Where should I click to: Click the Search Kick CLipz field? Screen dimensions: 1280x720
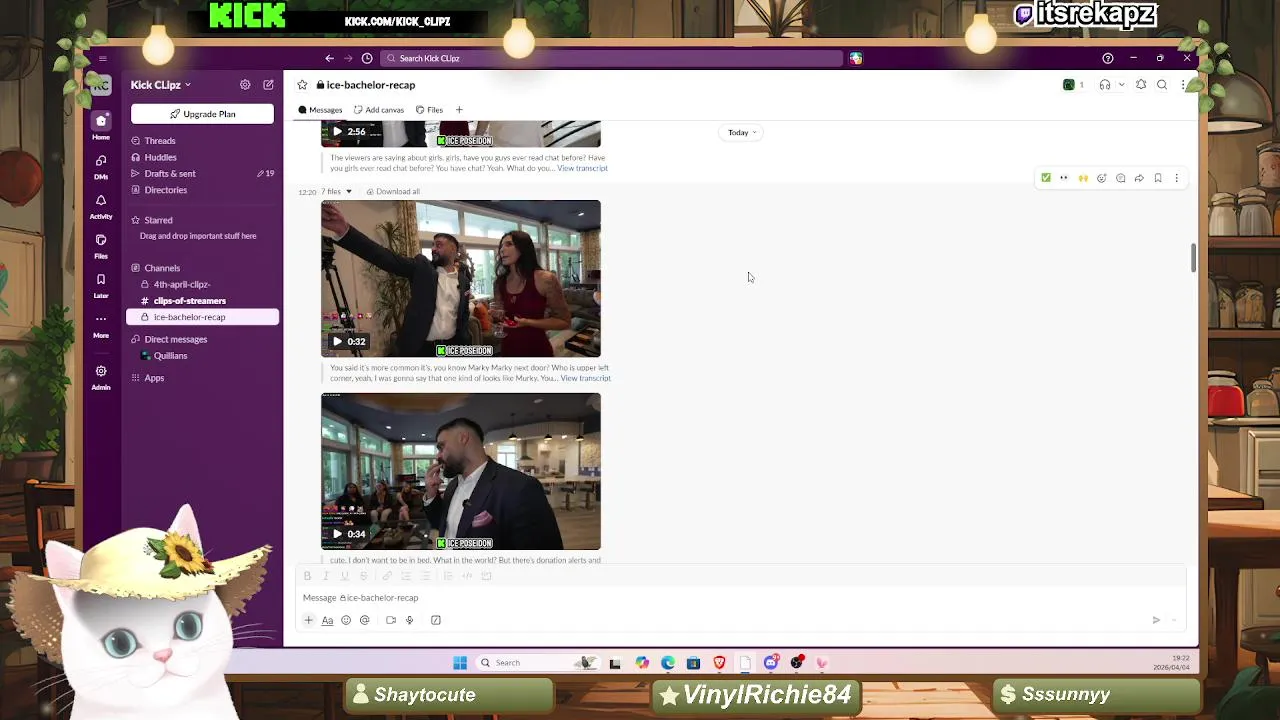click(x=612, y=58)
